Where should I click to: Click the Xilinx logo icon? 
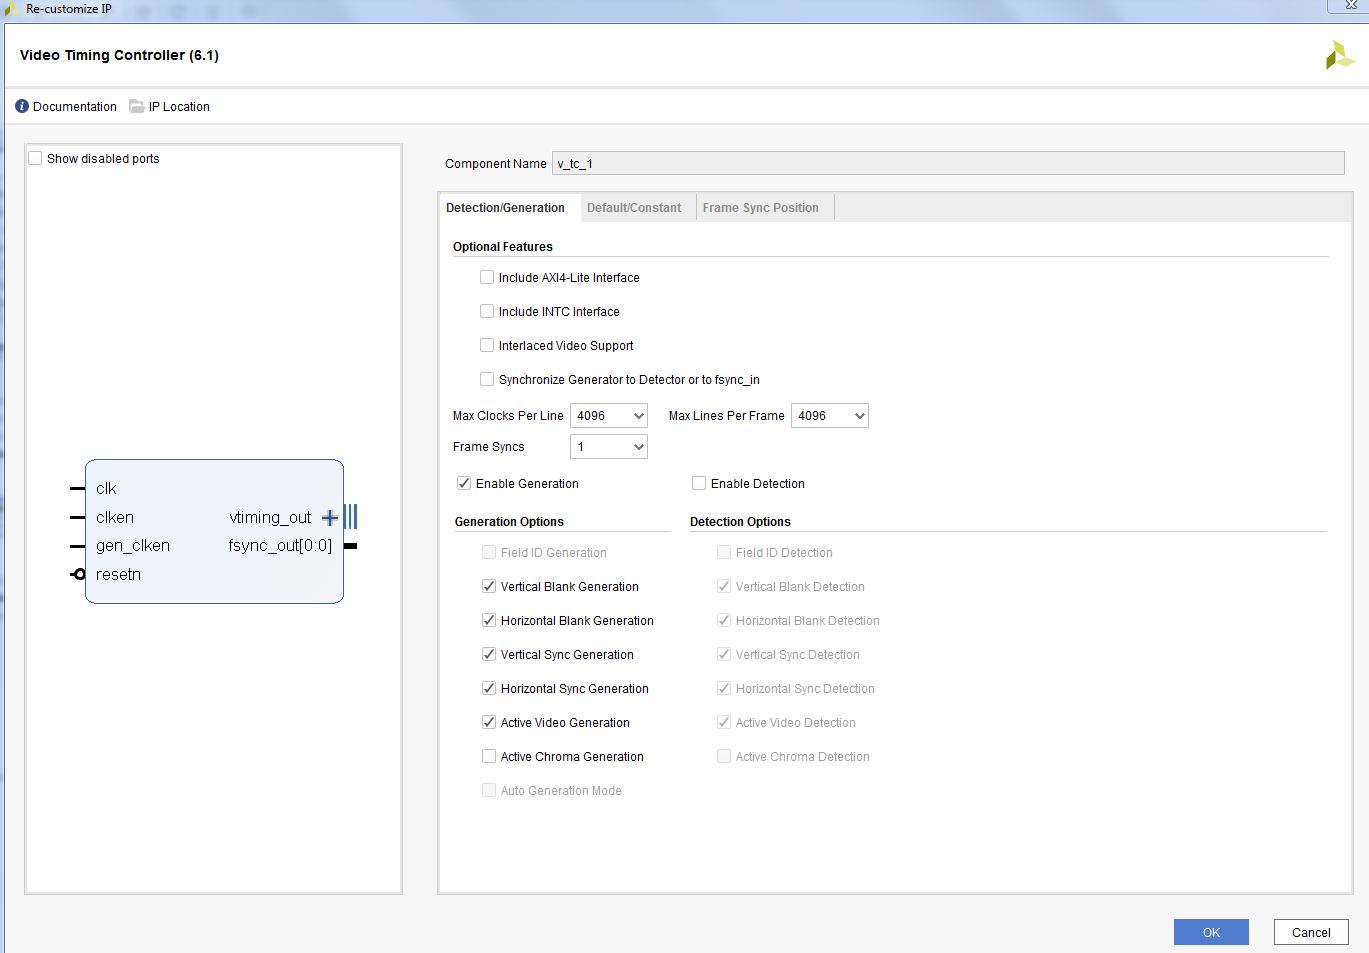coord(1339,56)
